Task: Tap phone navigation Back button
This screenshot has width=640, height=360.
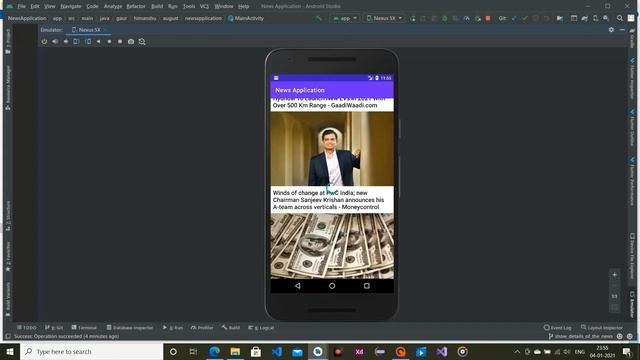Action: 298,286
